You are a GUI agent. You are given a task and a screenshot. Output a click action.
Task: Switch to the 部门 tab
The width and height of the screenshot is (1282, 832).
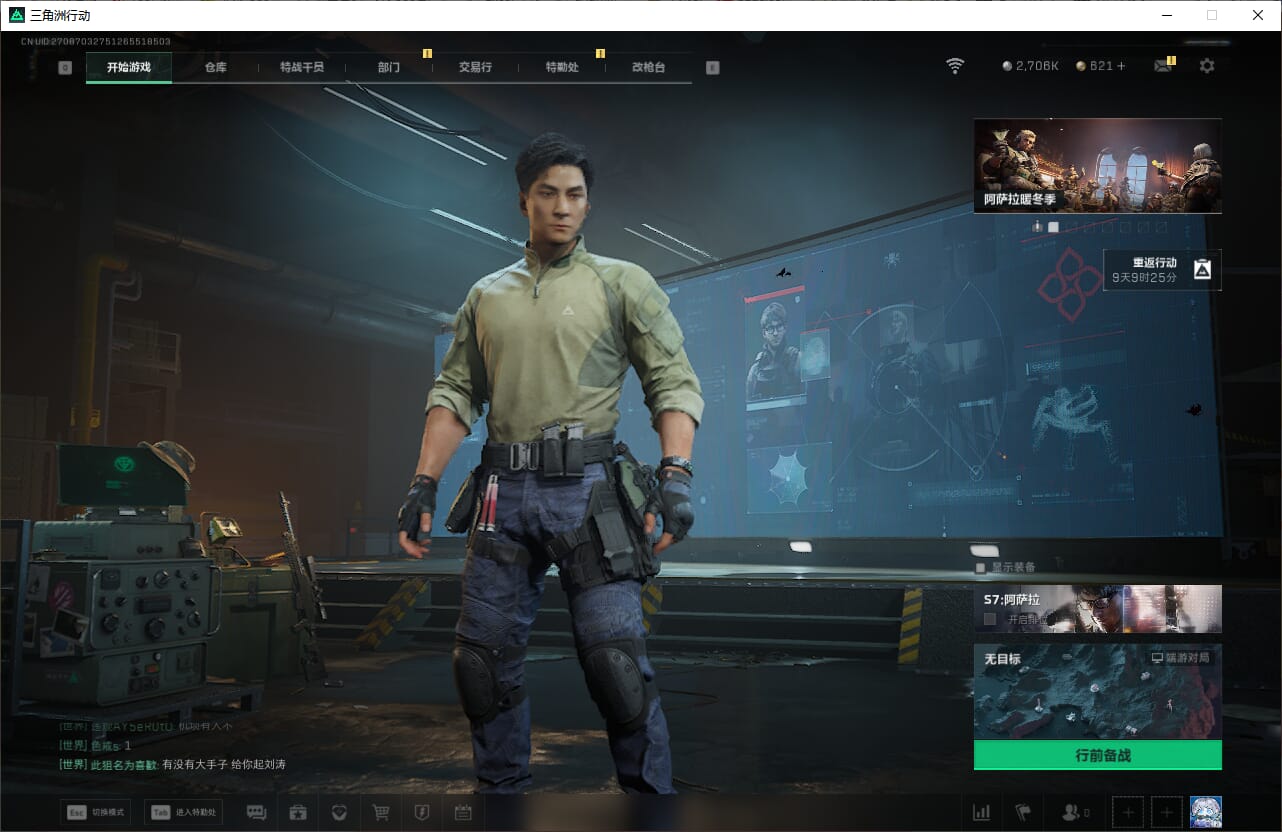pyautogui.click(x=389, y=67)
